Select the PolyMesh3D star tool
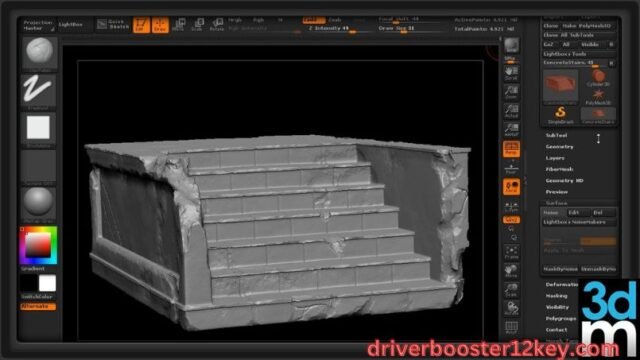The height and width of the screenshot is (360, 640). point(598,98)
